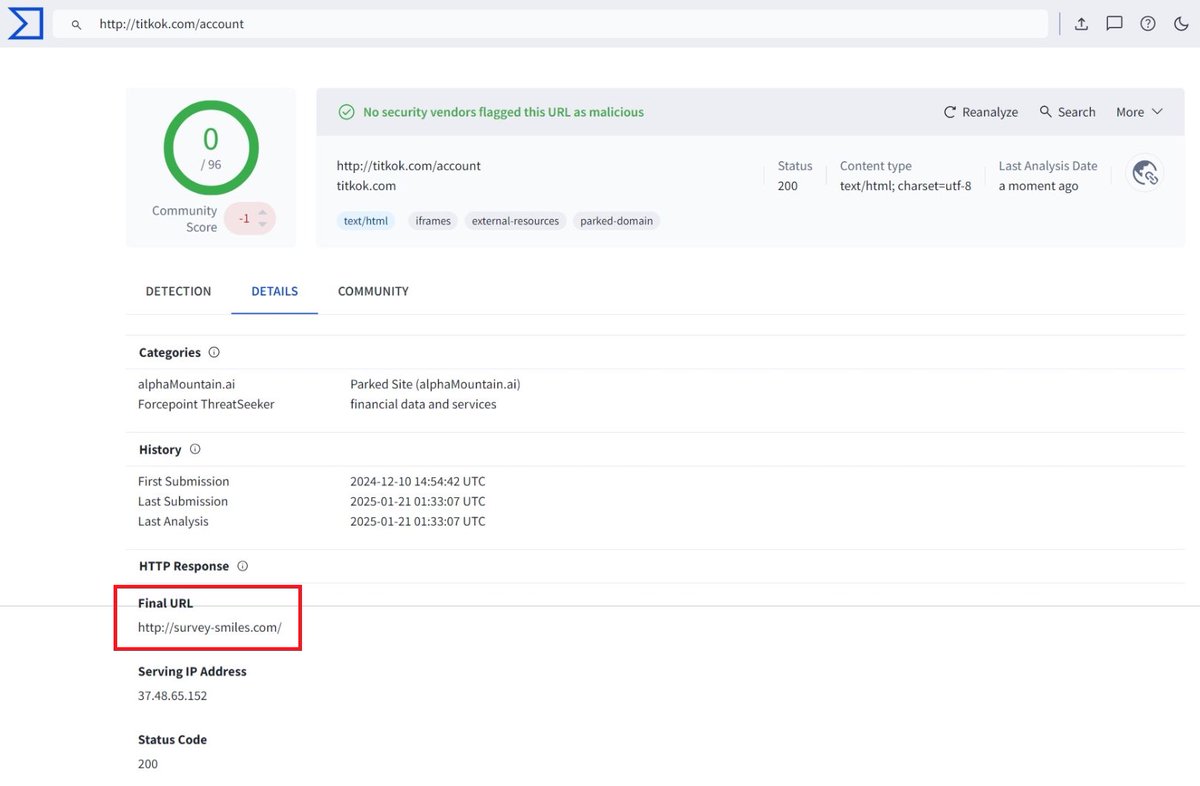
Task: Click the globe link icon beside Last Analysis Date
Action: (1145, 173)
